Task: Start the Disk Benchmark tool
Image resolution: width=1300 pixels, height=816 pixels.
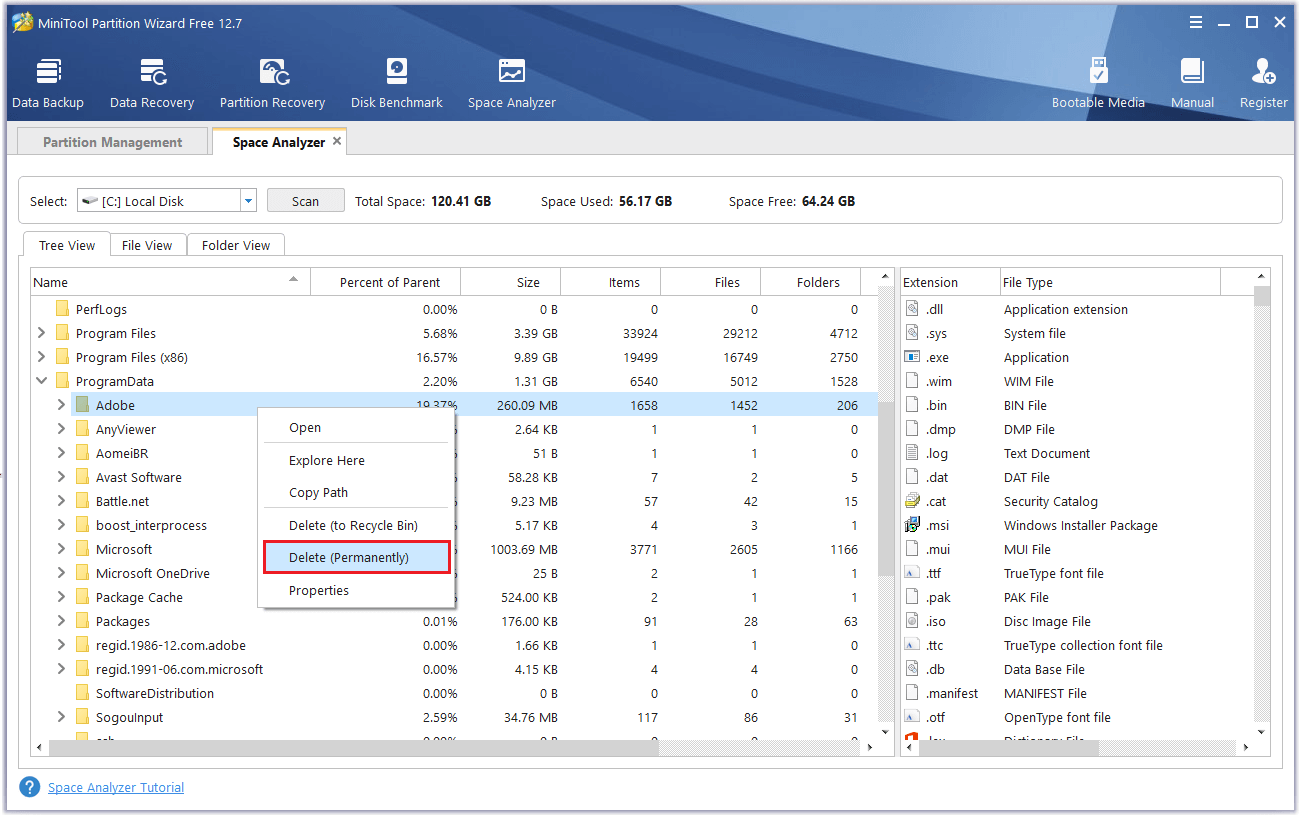Action: pyautogui.click(x=397, y=83)
